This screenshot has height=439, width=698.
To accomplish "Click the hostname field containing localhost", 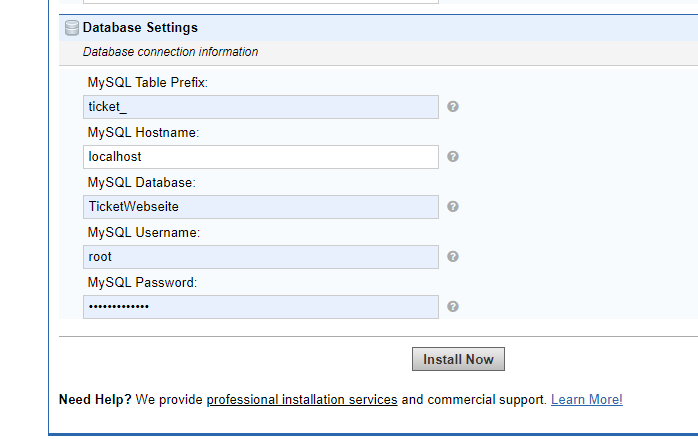I will point(261,157).
